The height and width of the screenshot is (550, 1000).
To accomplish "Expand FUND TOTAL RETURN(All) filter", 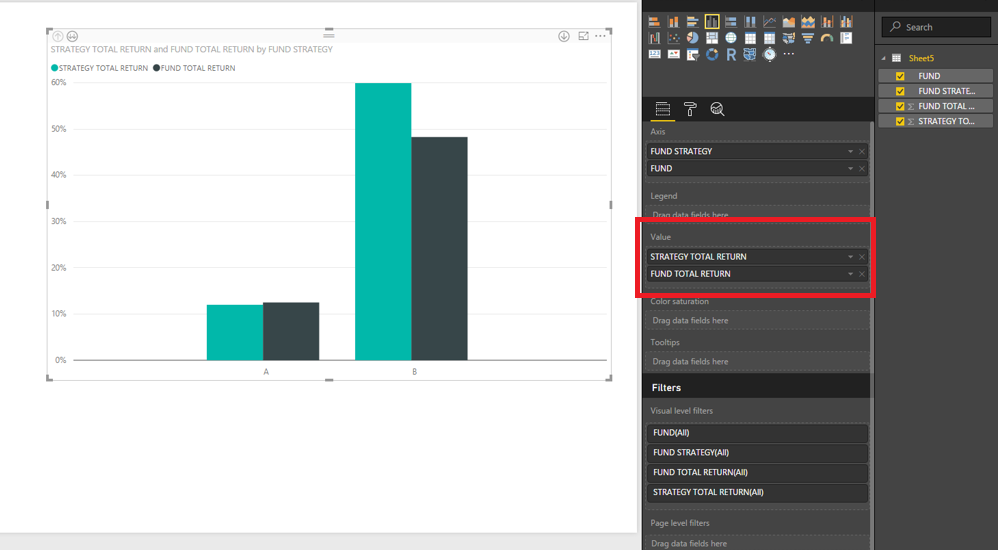I will [757, 472].
